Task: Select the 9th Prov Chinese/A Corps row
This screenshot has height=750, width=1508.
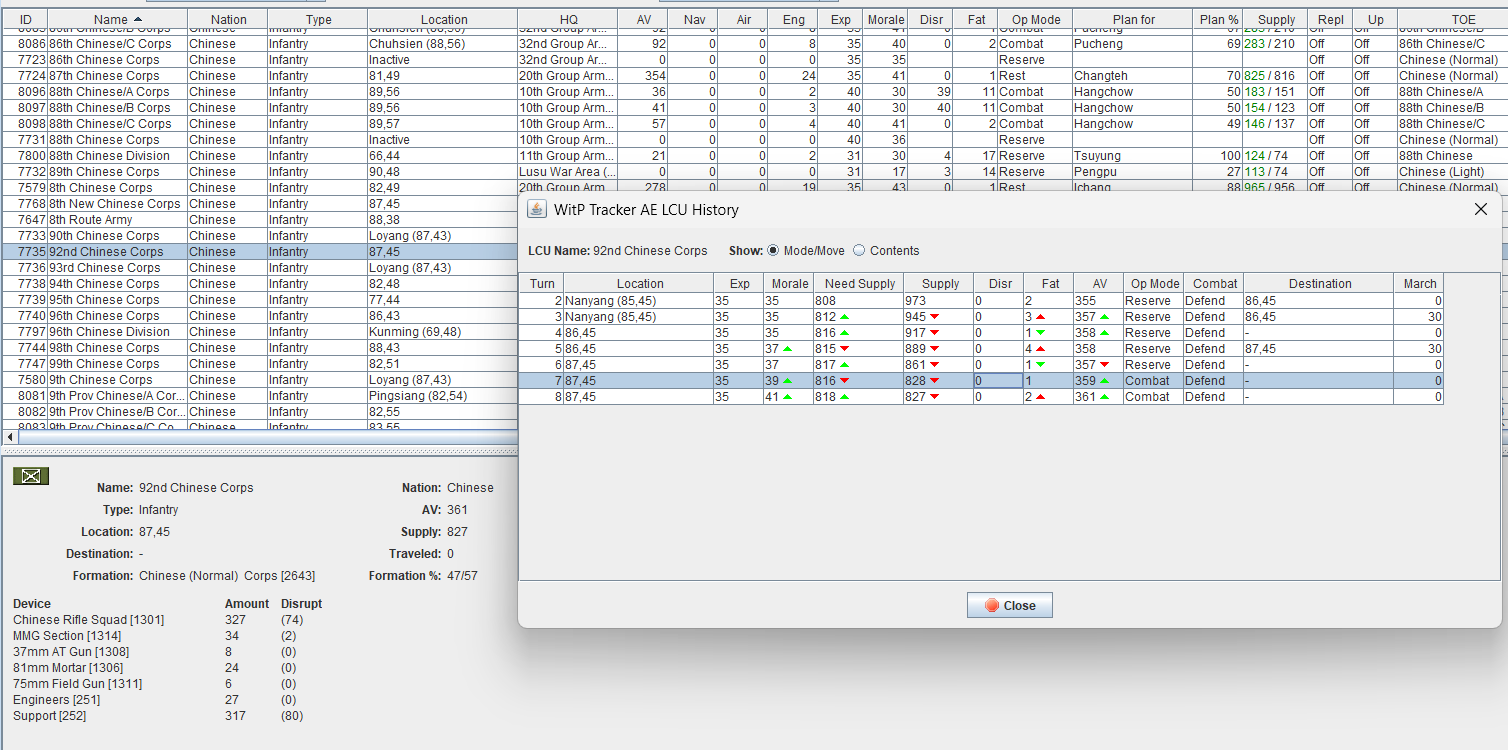Action: pos(260,396)
